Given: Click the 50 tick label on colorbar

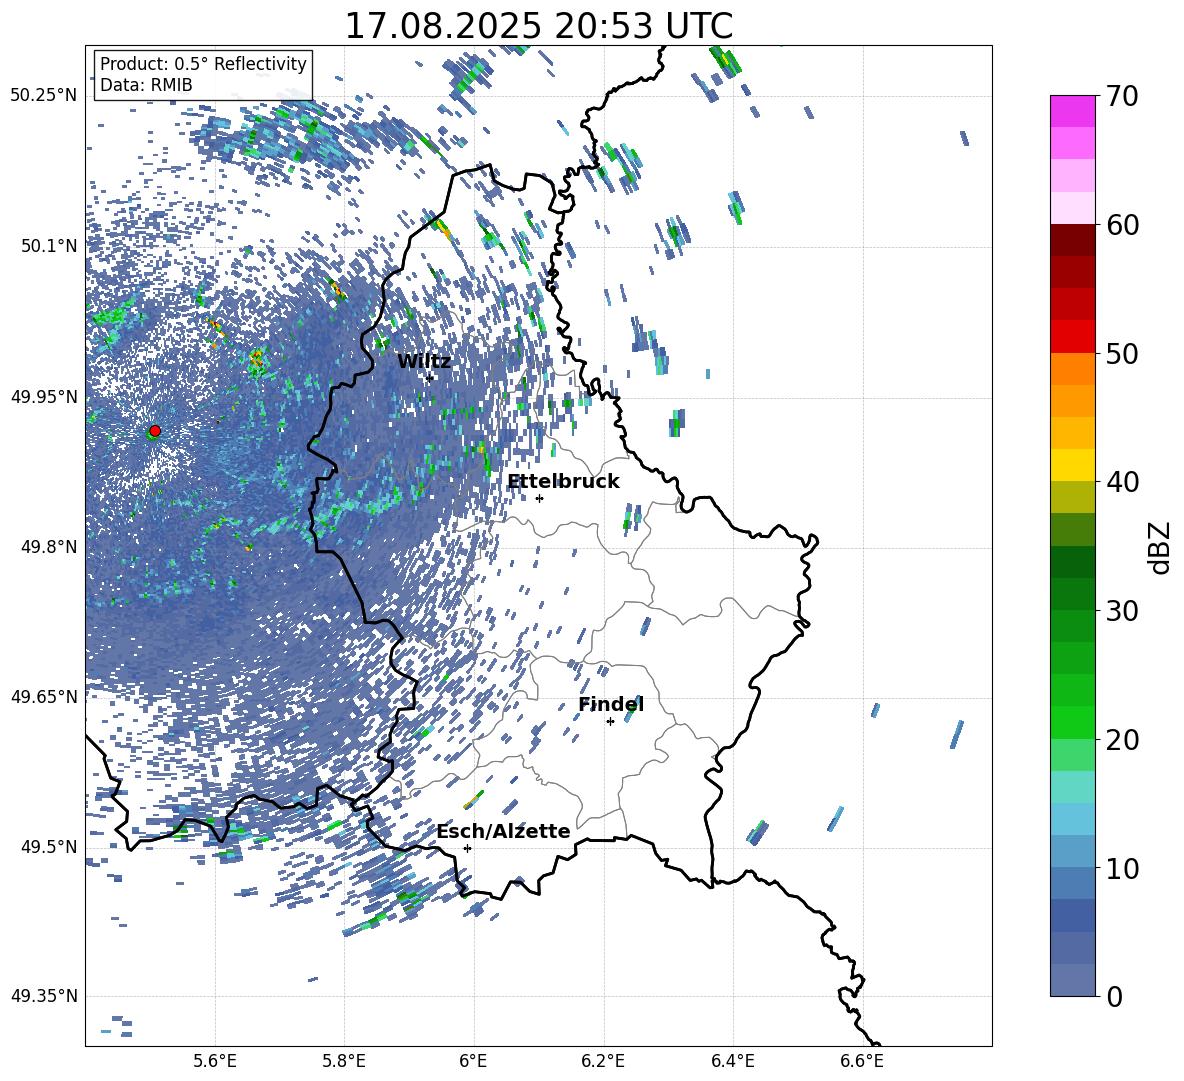Looking at the screenshot, I should click(x=1122, y=354).
